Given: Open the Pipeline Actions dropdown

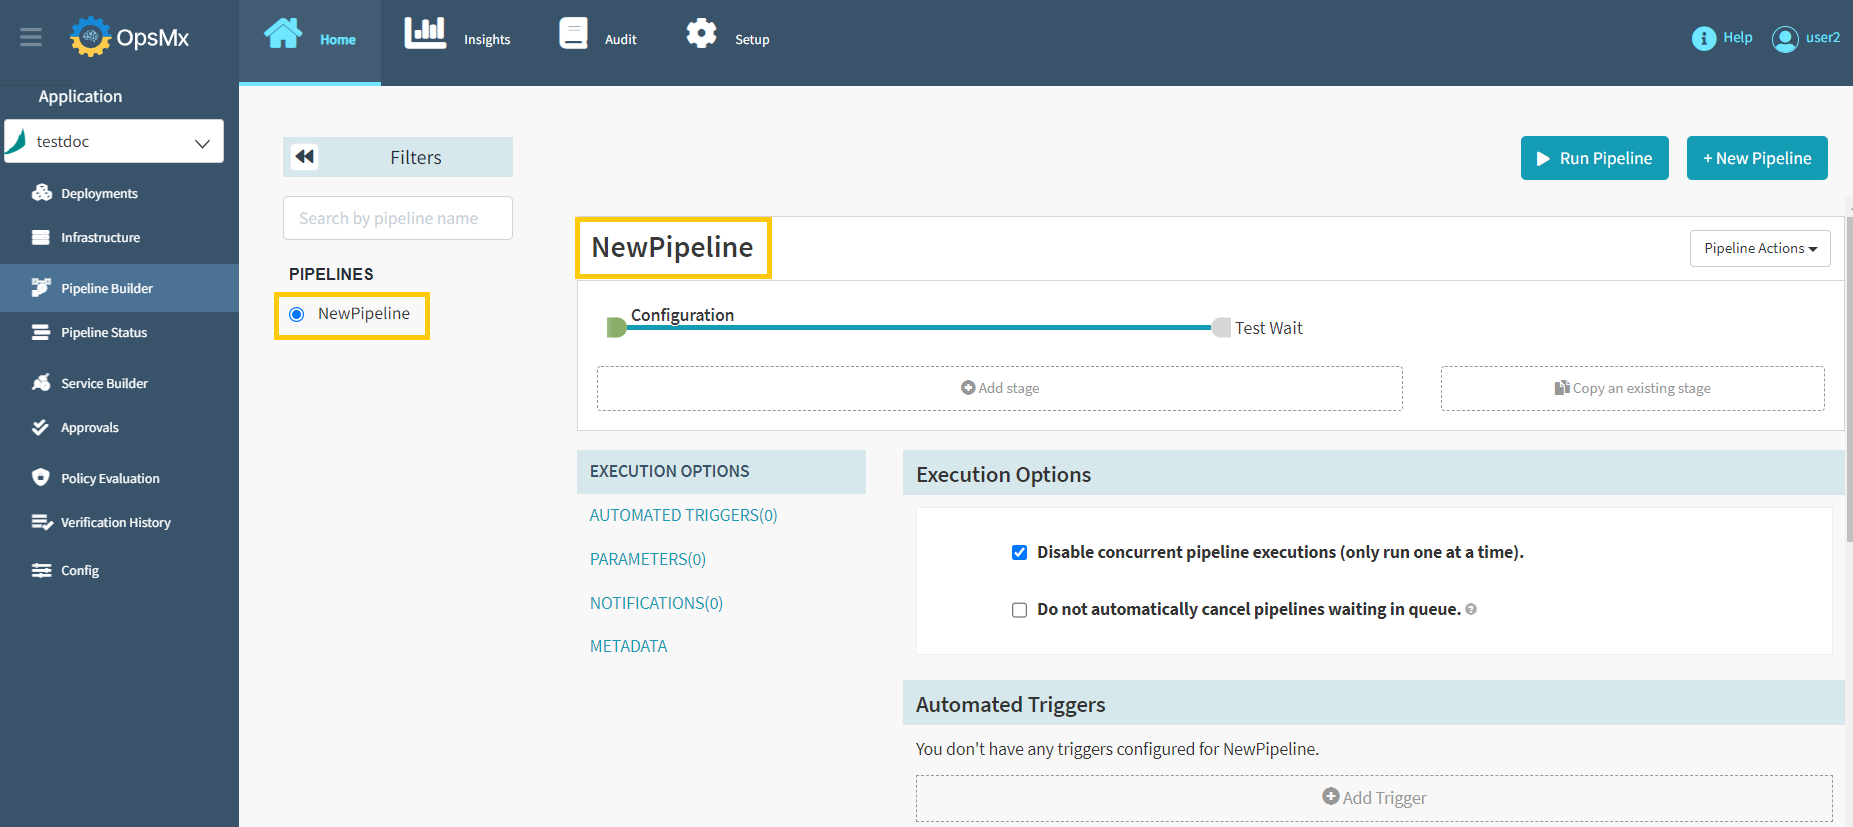Looking at the screenshot, I should click(1759, 249).
